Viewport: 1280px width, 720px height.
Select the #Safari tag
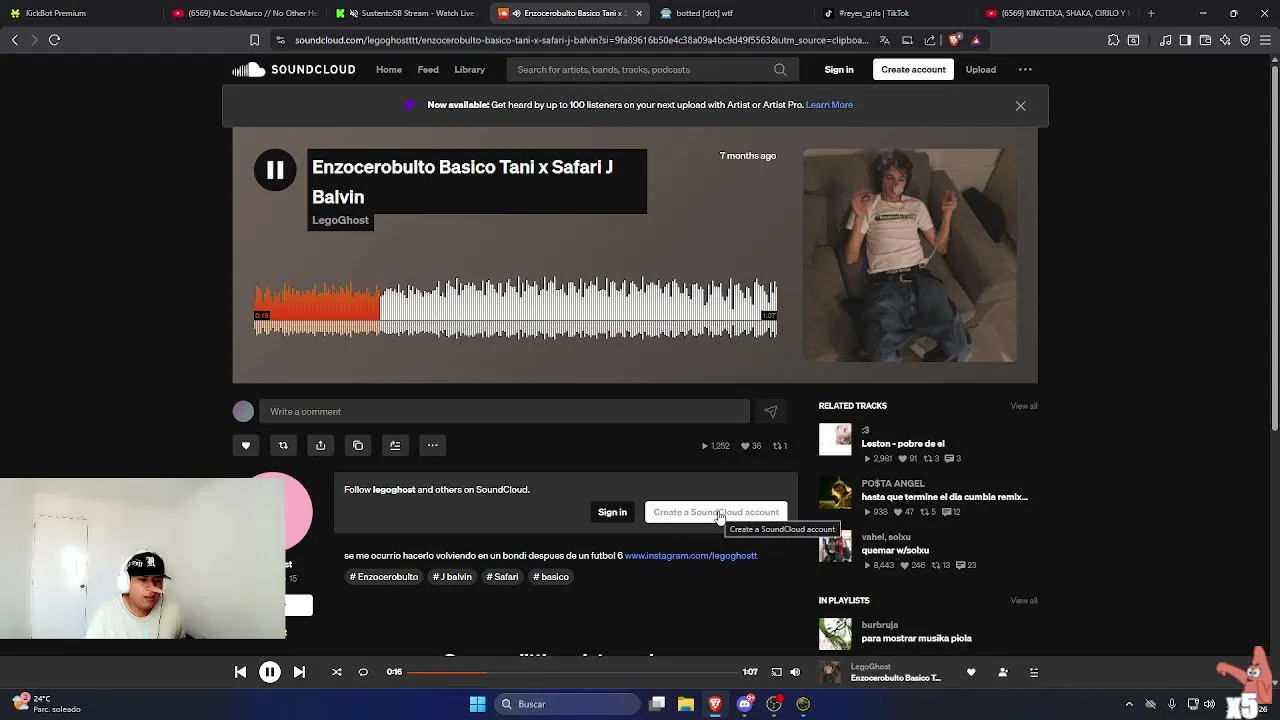[x=502, y=577]
